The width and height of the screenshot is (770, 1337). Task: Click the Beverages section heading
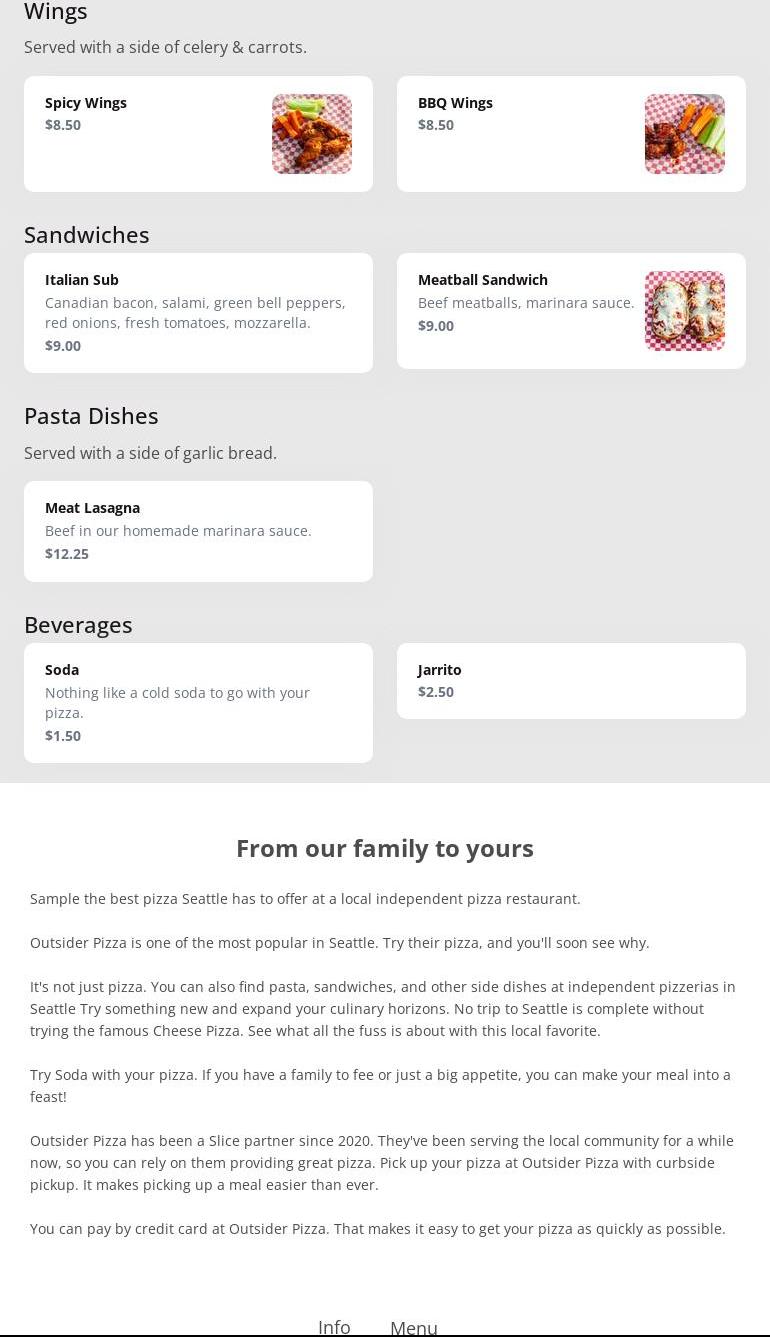tap(78, 625)
